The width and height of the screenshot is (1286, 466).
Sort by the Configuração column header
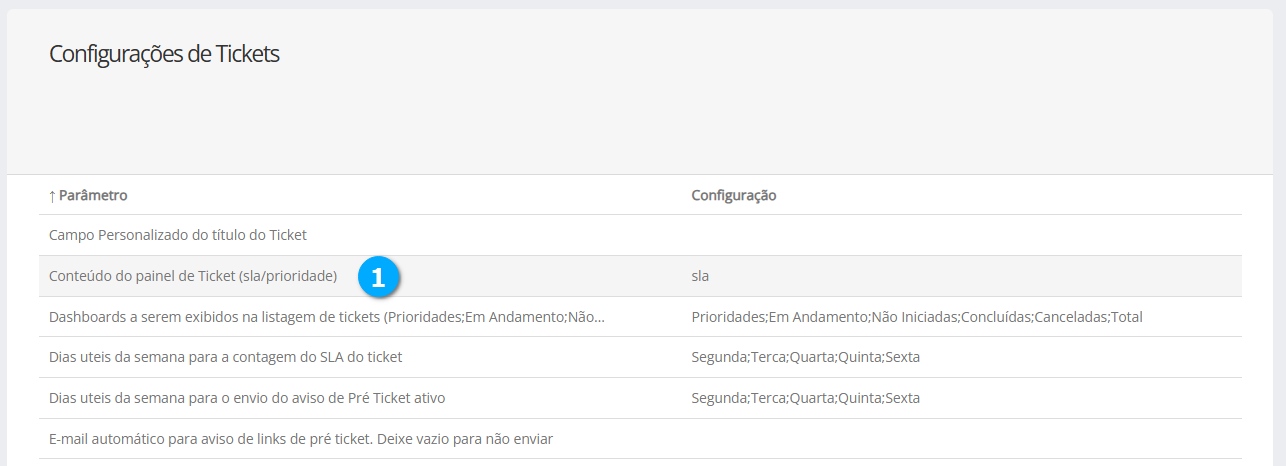pyautogui.click(x=733, y=195)
